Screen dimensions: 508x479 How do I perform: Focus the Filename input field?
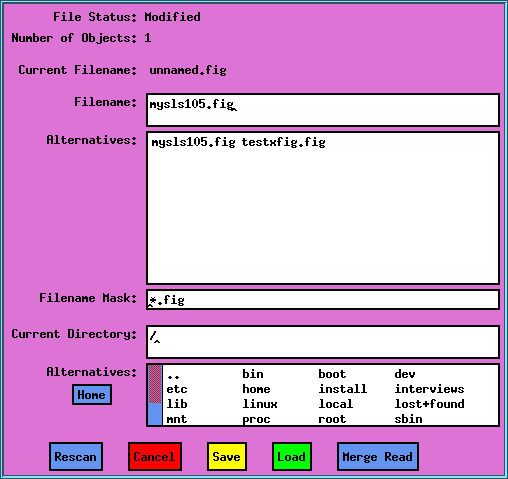323,110
